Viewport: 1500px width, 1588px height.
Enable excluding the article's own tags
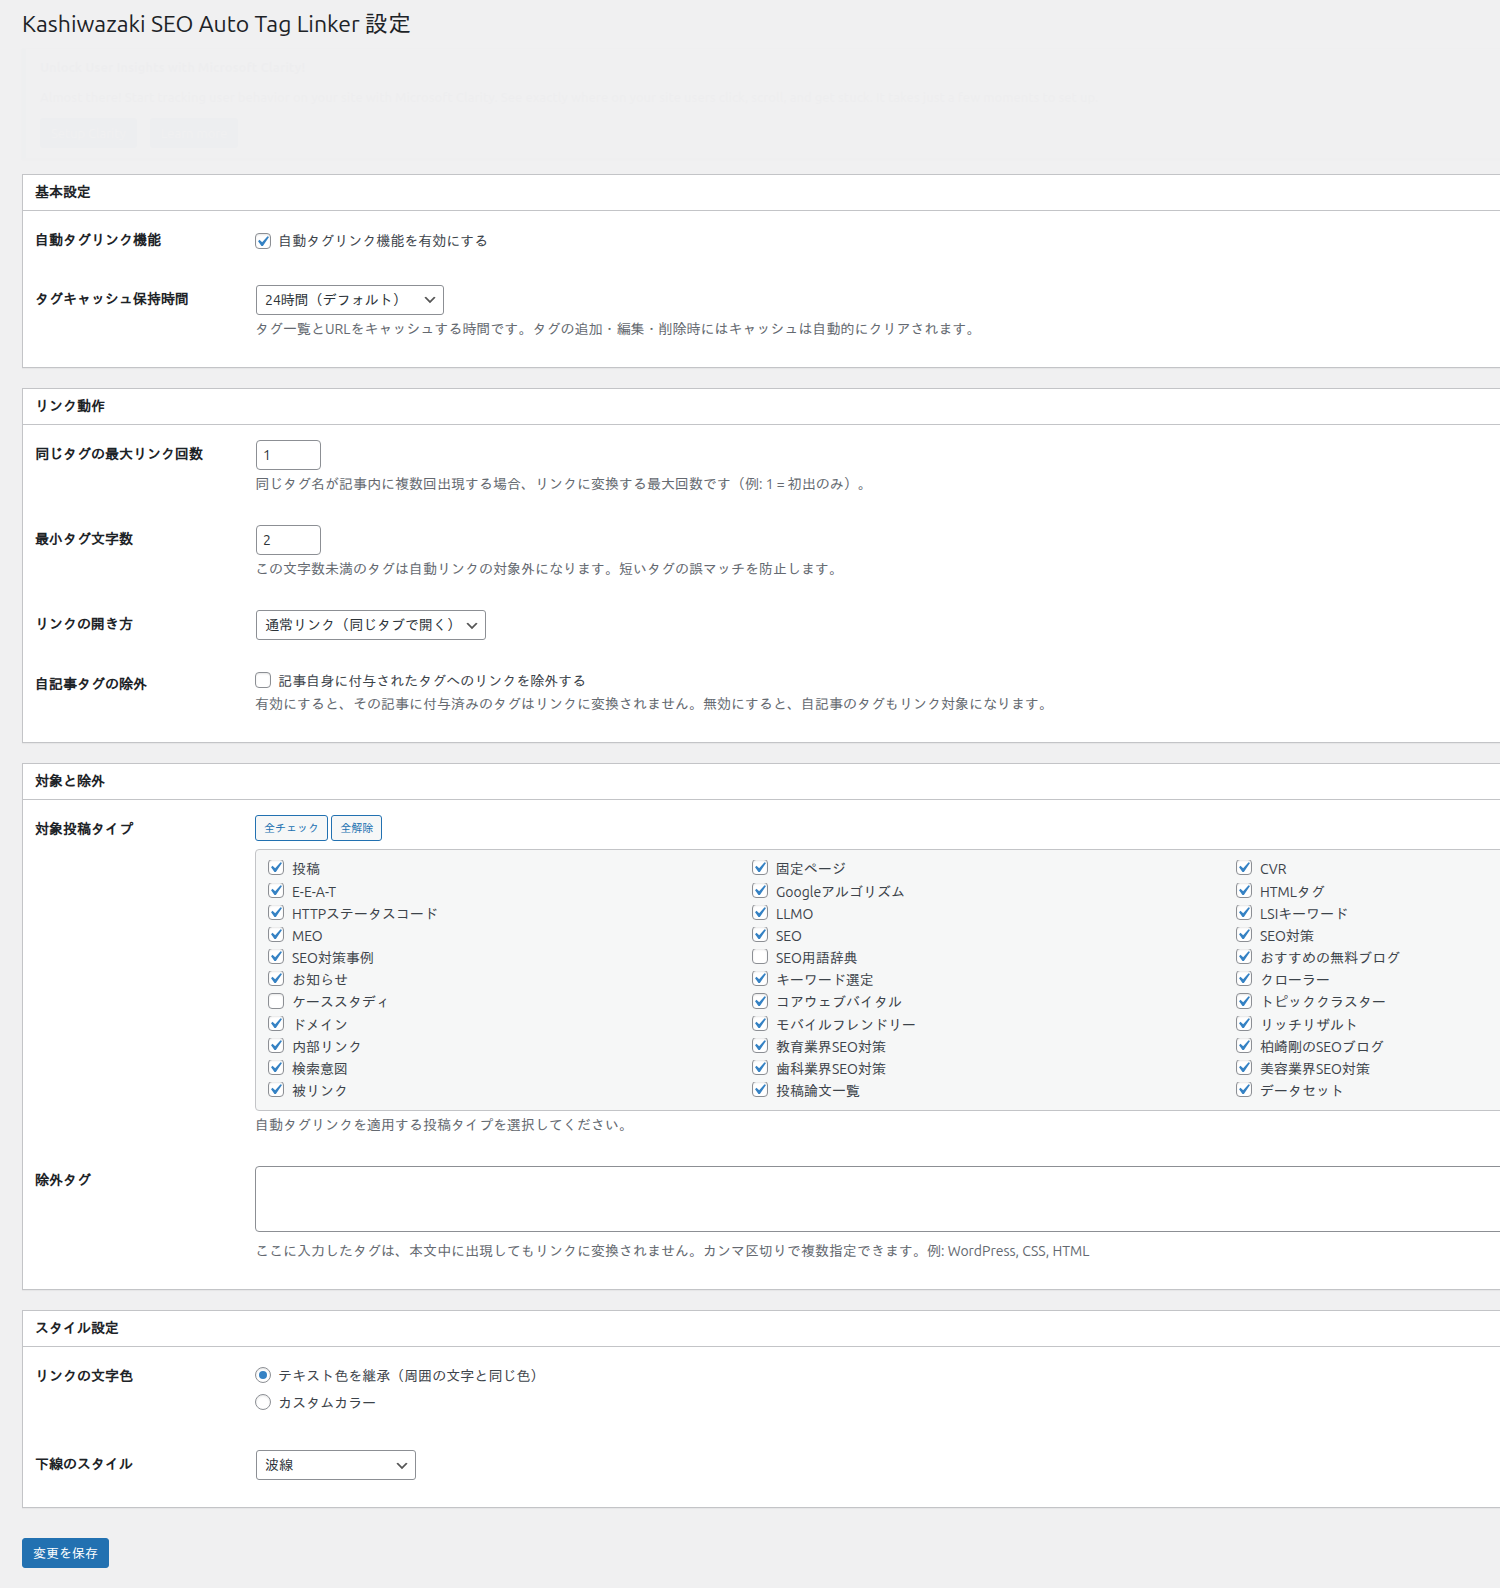click(263, 680)
